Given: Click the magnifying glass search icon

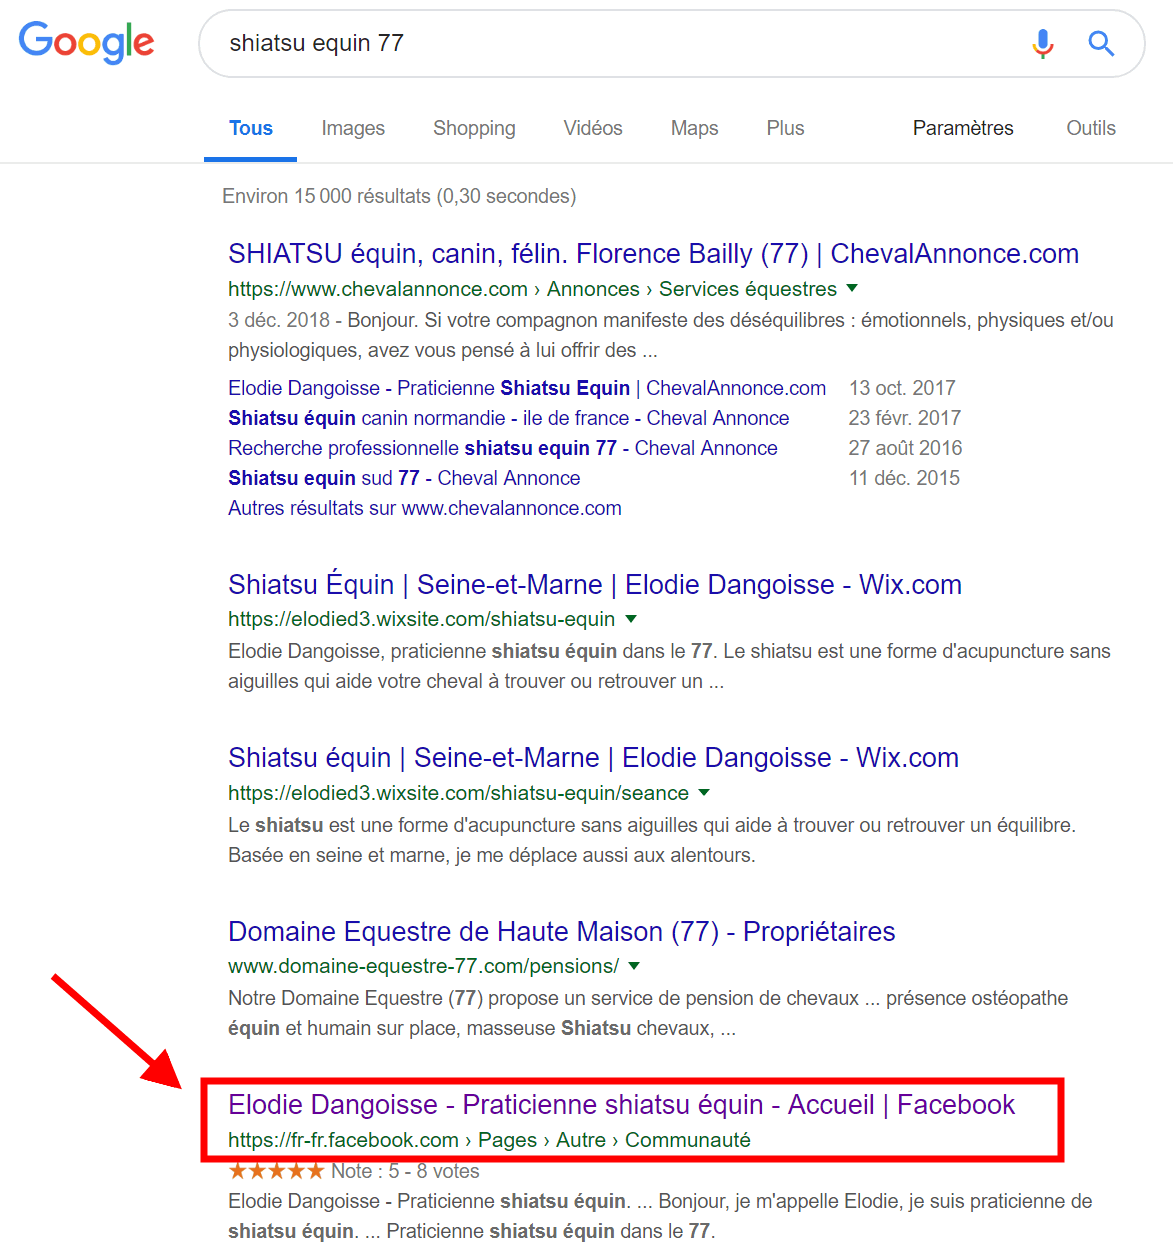Looking at the screenshot, I should coord(1101,43).
